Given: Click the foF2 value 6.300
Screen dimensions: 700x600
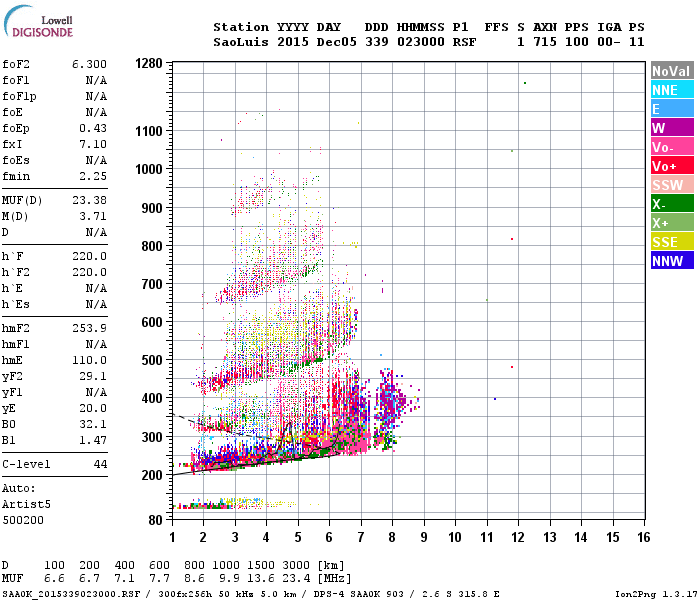Looking at the screenshot, I should (89, 64).
